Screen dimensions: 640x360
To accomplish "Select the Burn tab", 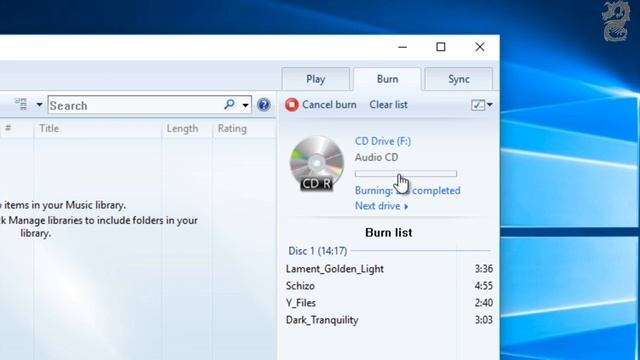I will pyautogui.click(x=387, y=79).
